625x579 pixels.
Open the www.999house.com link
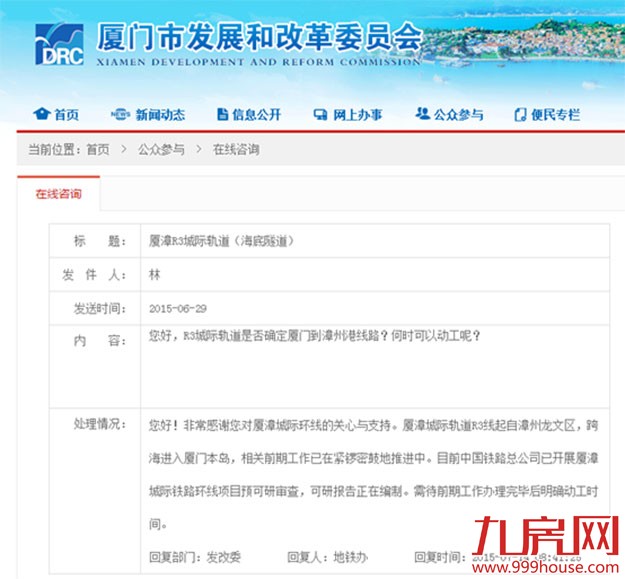click(x=564, y=566)
